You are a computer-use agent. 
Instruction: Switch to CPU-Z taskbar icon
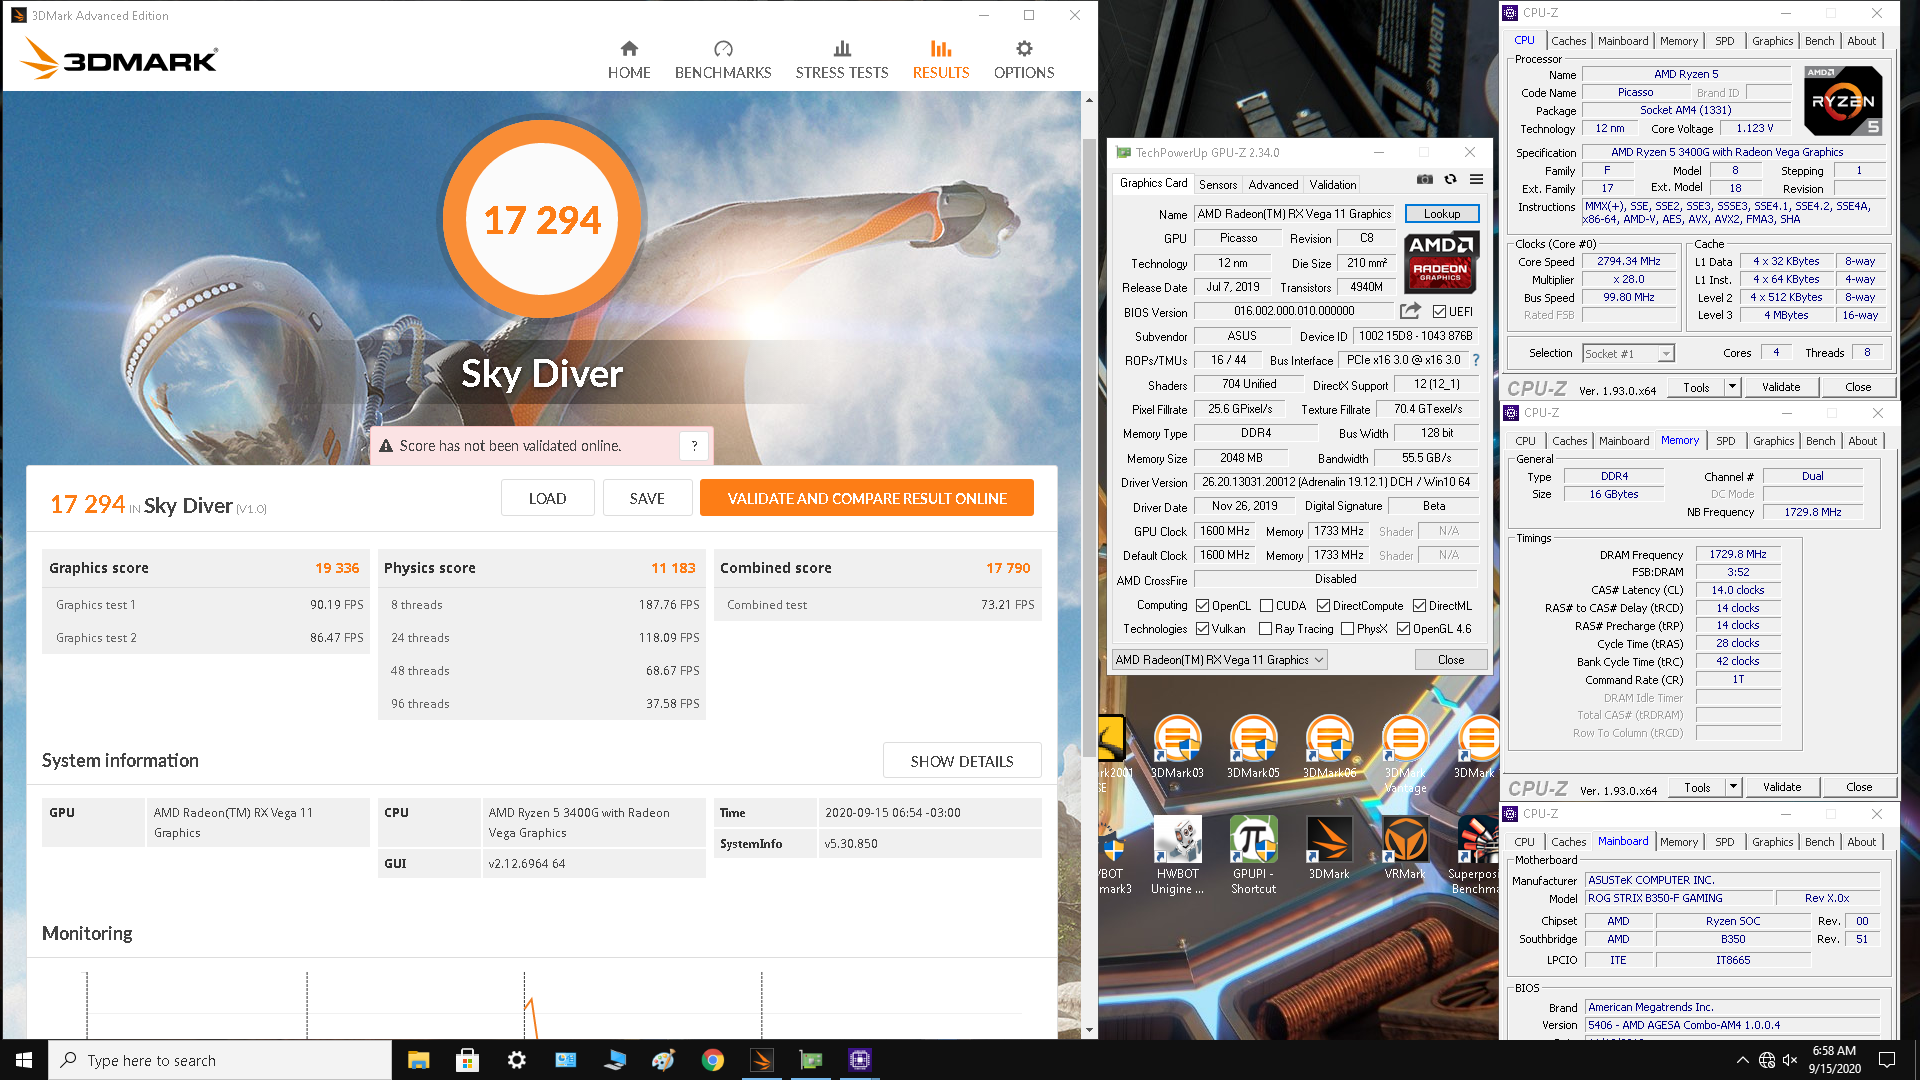[859, 1060]
